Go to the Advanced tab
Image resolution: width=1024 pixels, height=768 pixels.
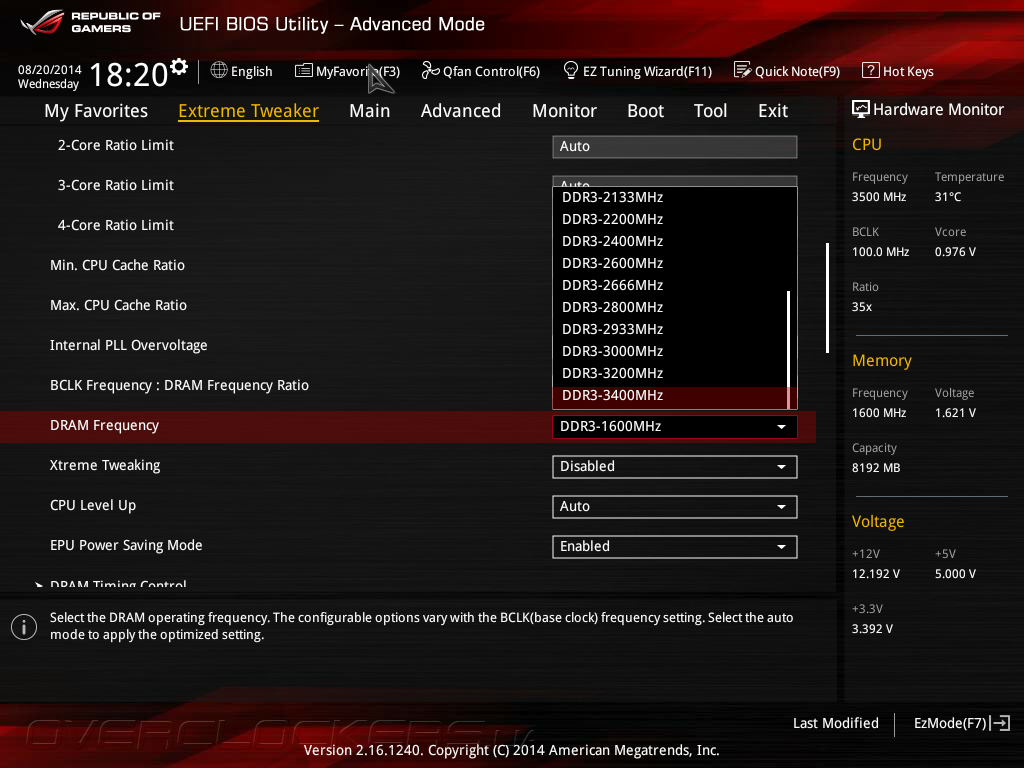point(461,111)
